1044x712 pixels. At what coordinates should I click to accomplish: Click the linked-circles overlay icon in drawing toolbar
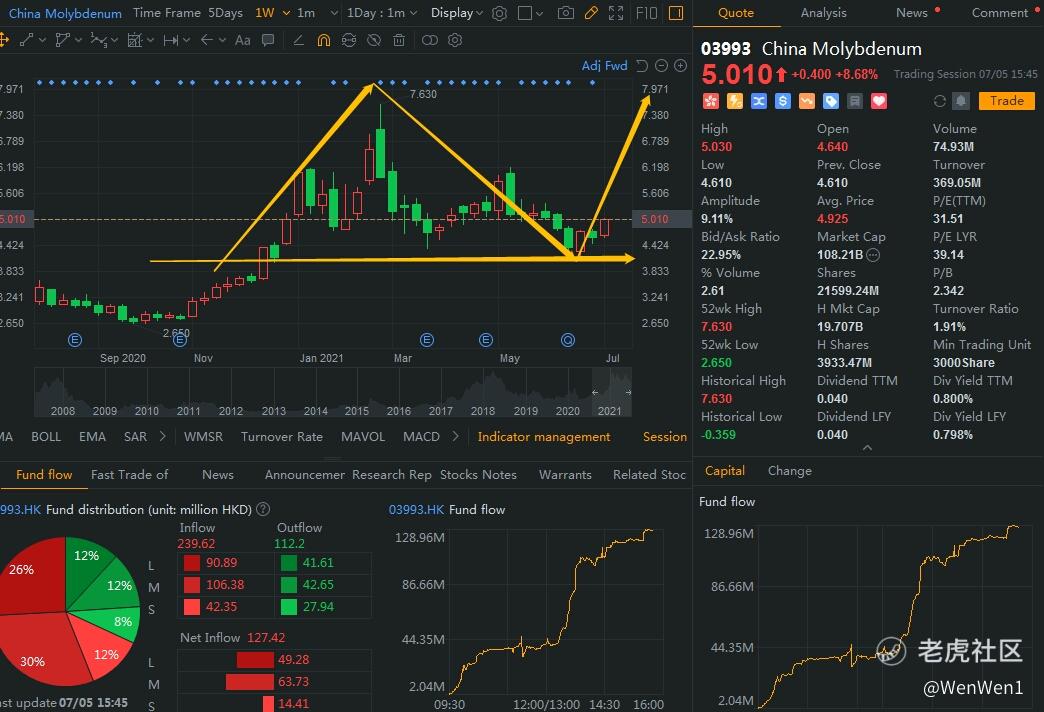click(430, 41)
